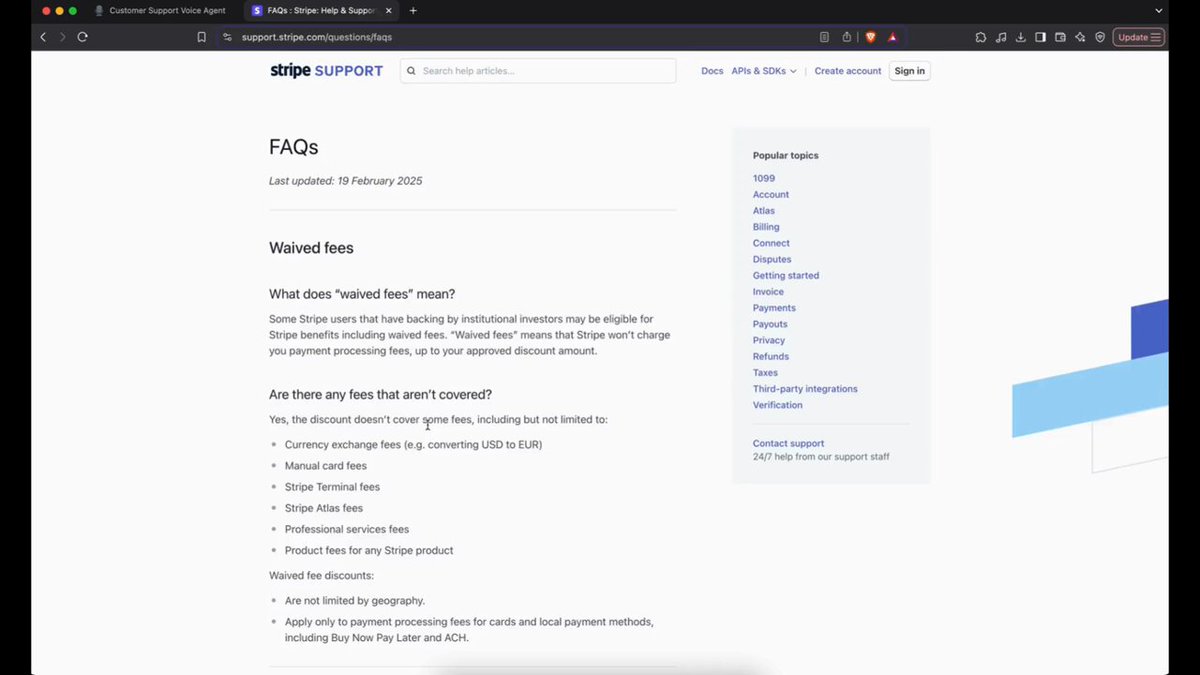
Task: Focus the Search help articles field
Action: tap(538, 71)
